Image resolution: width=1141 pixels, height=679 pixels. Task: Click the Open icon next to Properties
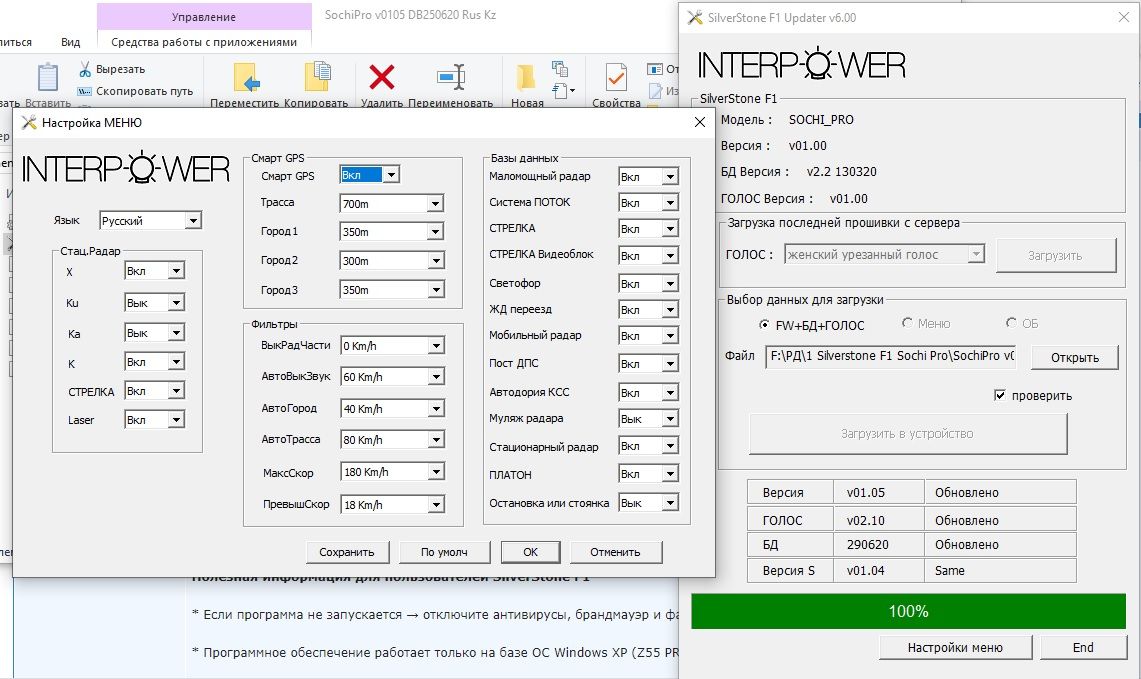point(655,69)
